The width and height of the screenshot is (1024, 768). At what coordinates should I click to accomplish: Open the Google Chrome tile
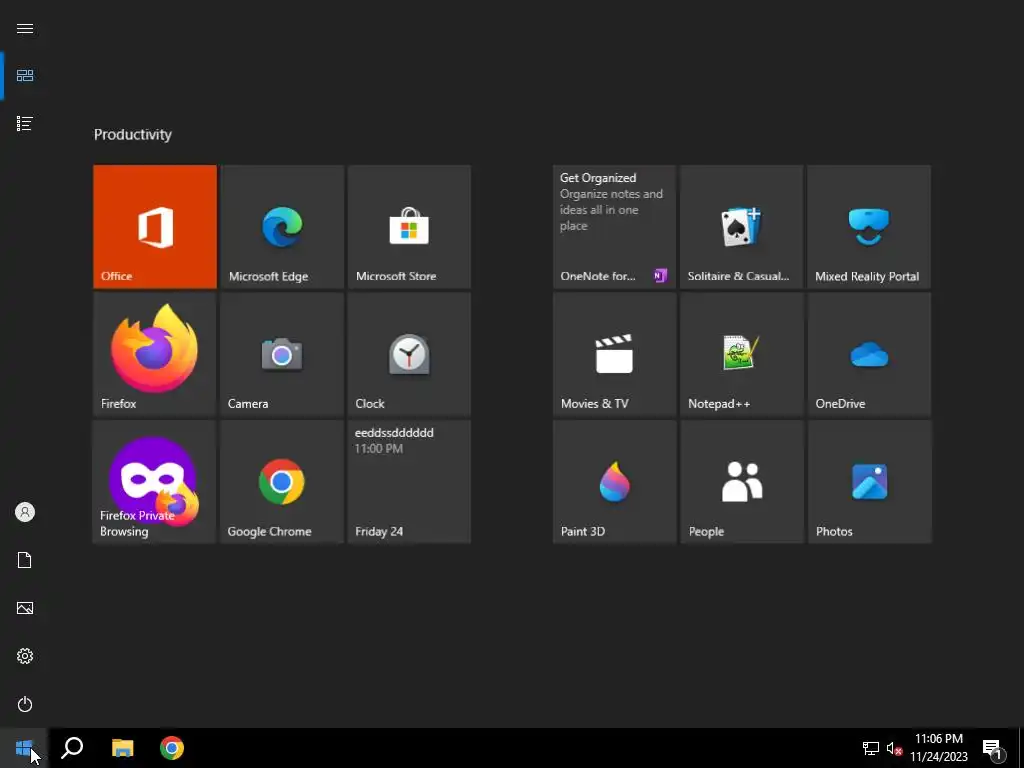(282, 481)
